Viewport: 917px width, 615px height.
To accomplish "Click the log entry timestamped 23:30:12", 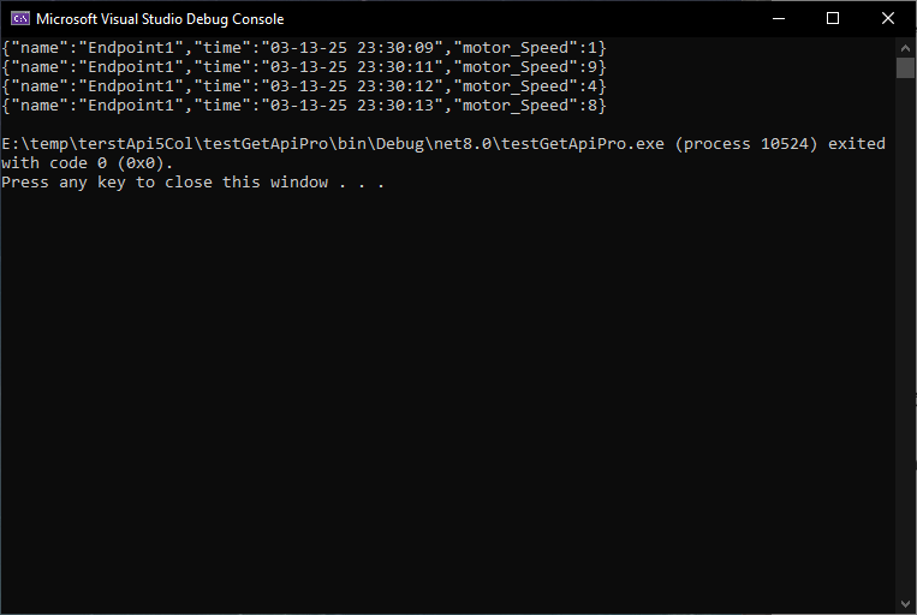I will tap(300, 86).
